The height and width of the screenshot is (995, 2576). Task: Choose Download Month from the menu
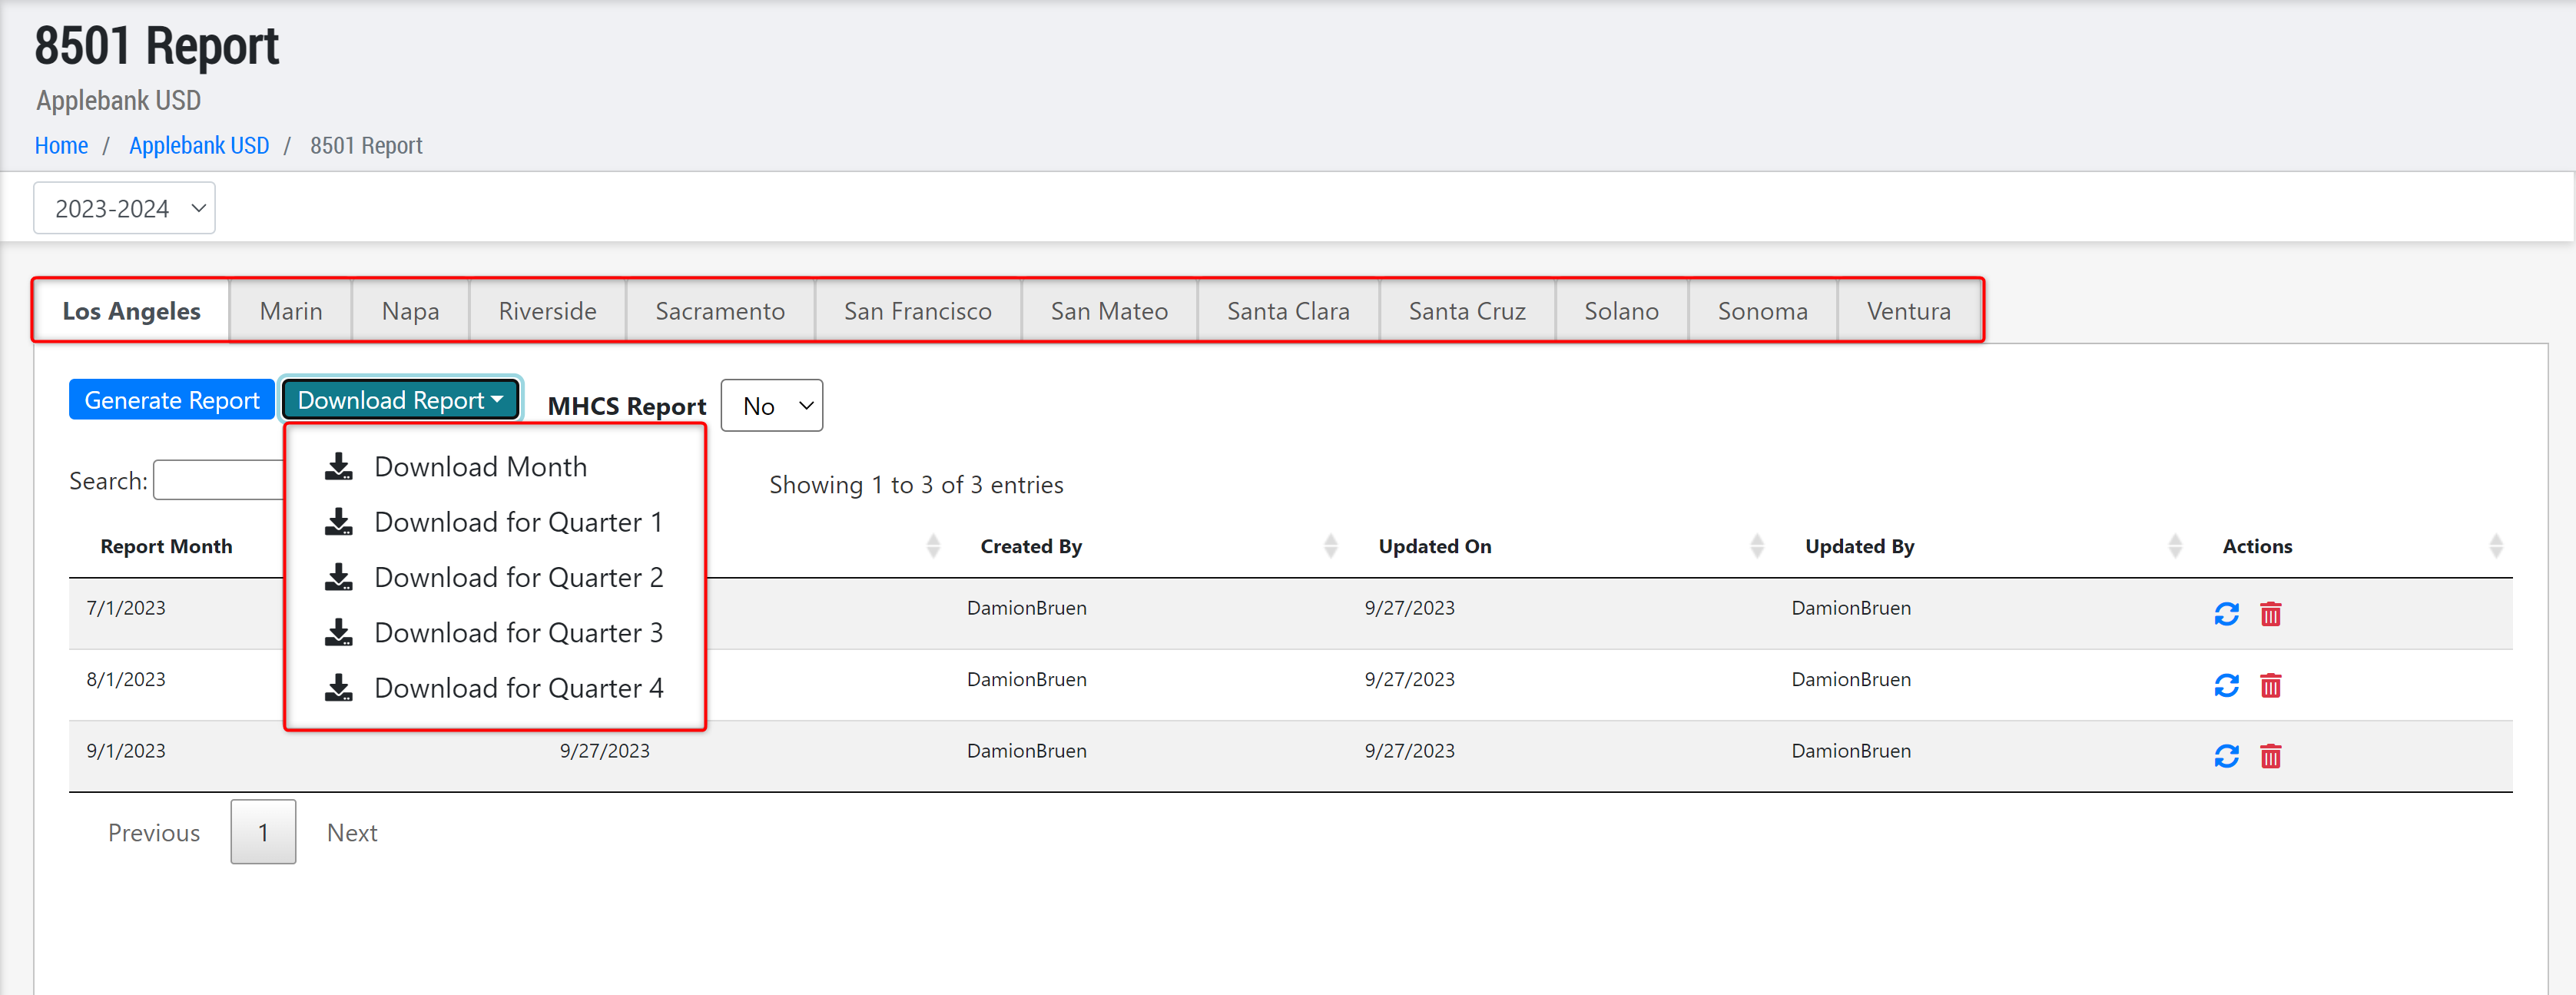point(480,467)
